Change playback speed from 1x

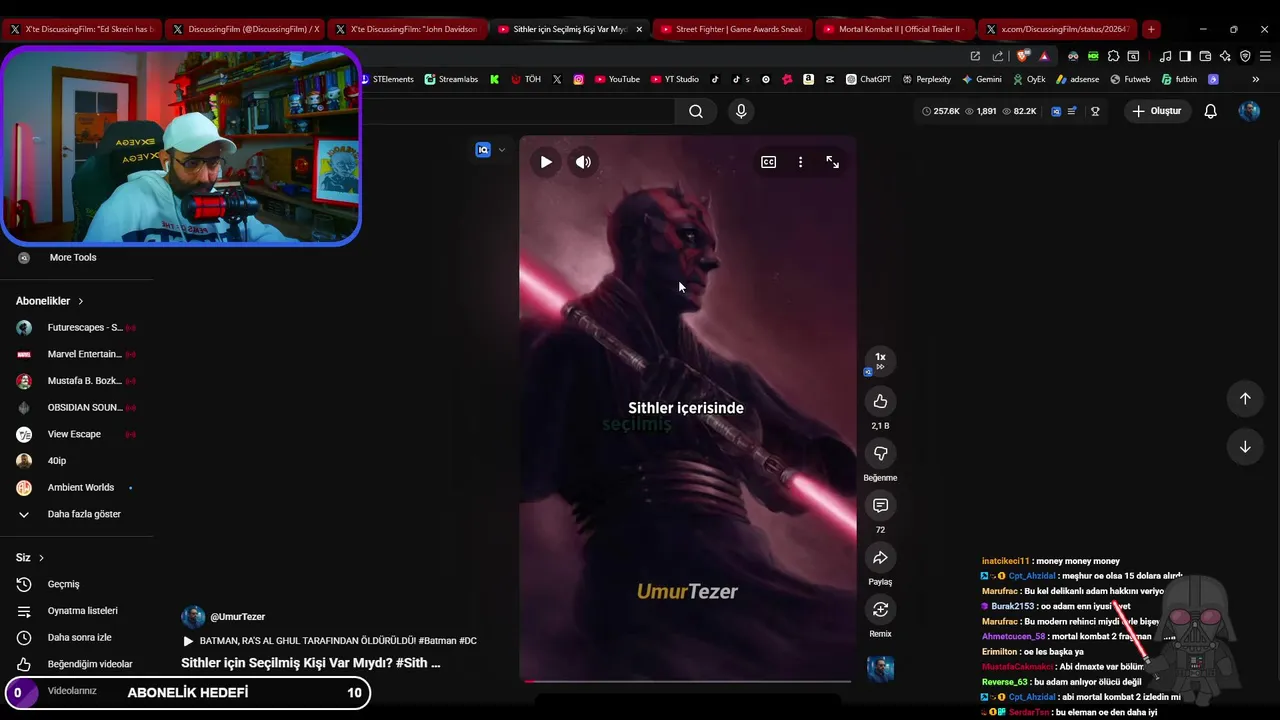coord(880,360)
